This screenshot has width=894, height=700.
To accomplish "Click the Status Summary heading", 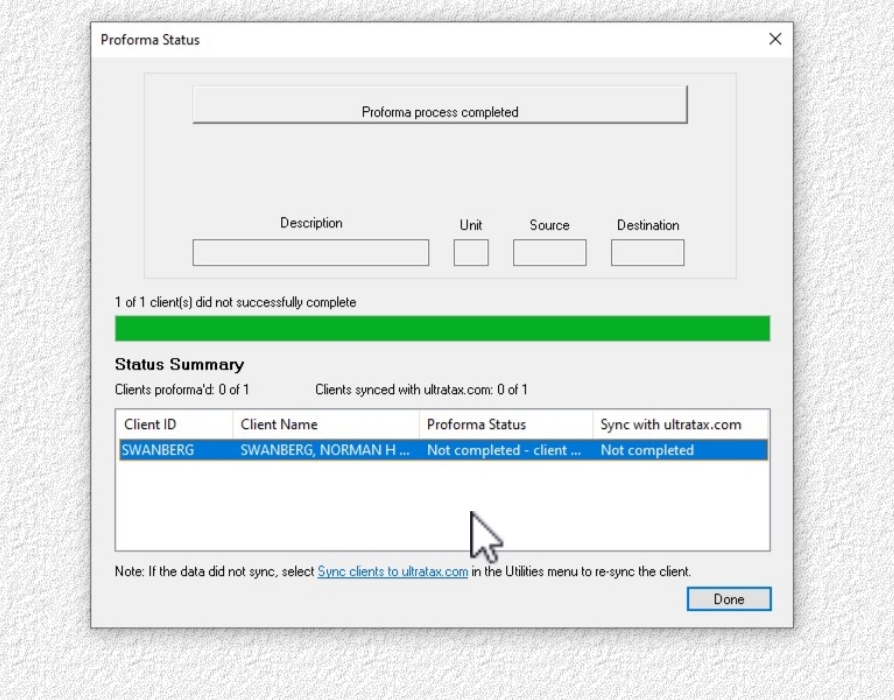I will pyautogui.click(x=179, y=365).
